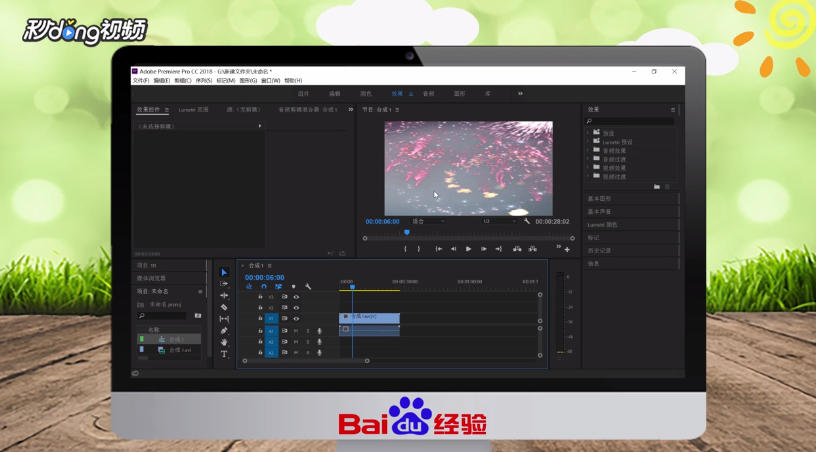This screenshot has width=816, height=452.
Task: Click the Mark In brace button
Action: click(405, 249)
